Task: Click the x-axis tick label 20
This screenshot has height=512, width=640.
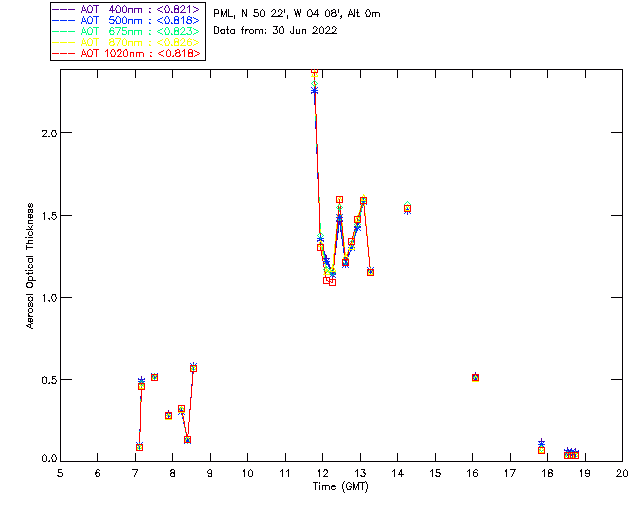Action: (x=622, y=474)
